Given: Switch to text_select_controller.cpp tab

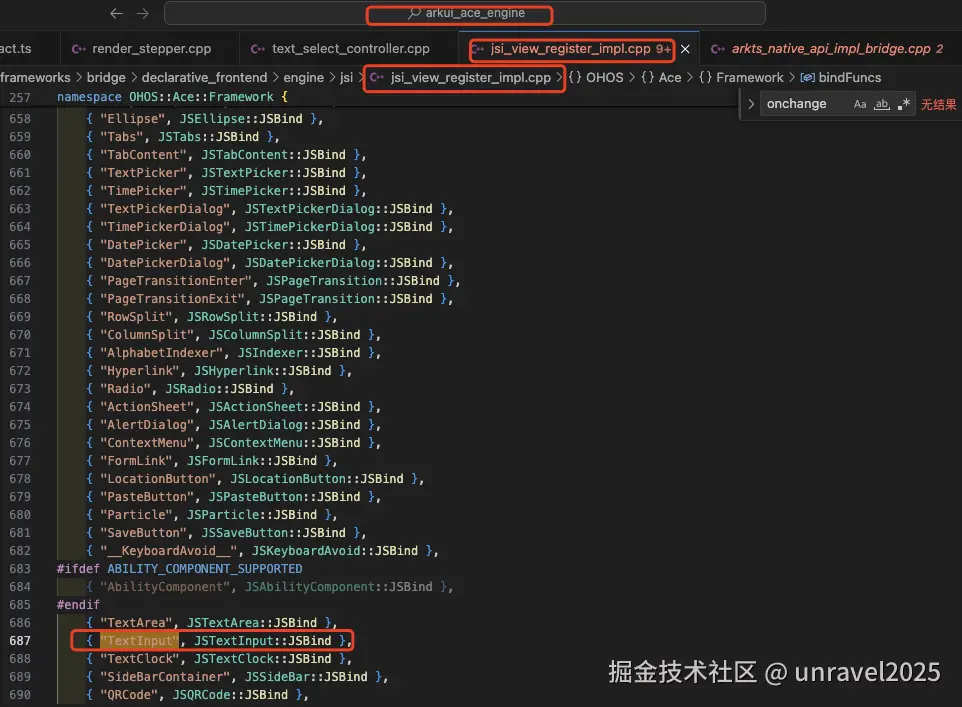Looking at the screenshot, I should pos(350,49).
